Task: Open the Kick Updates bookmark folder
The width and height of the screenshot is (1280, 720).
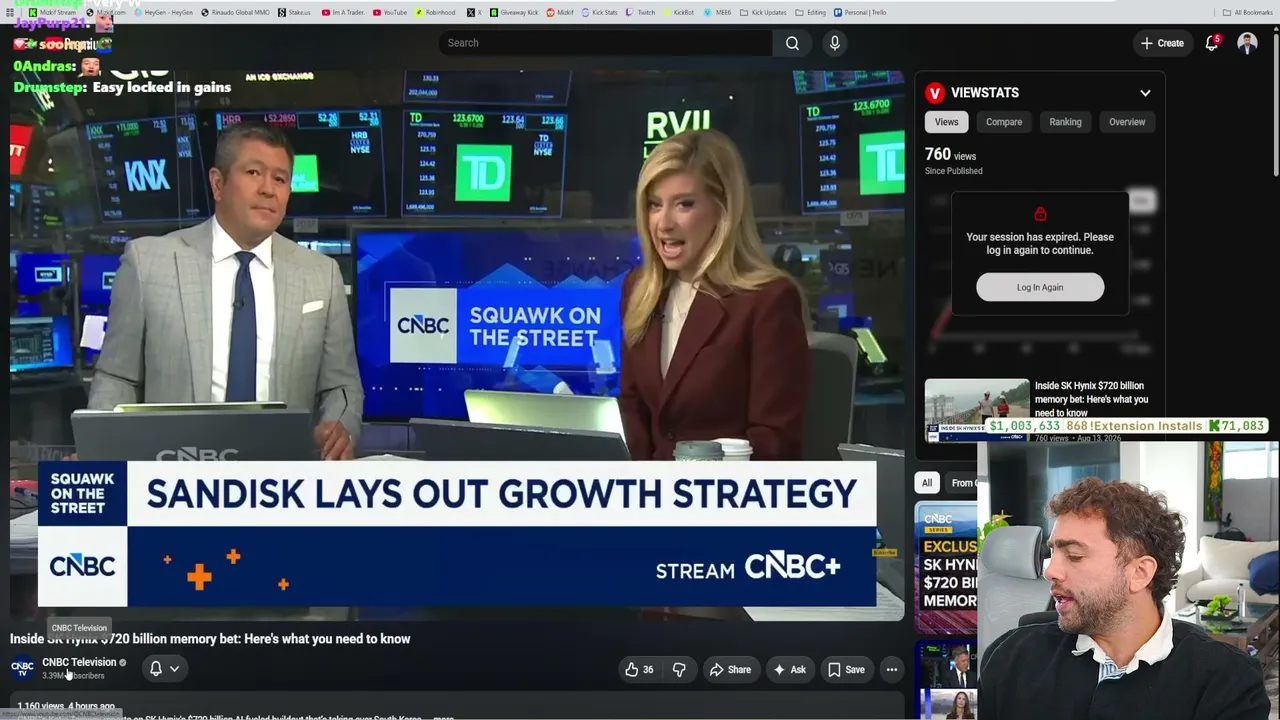Action: [x=763, y=12]
